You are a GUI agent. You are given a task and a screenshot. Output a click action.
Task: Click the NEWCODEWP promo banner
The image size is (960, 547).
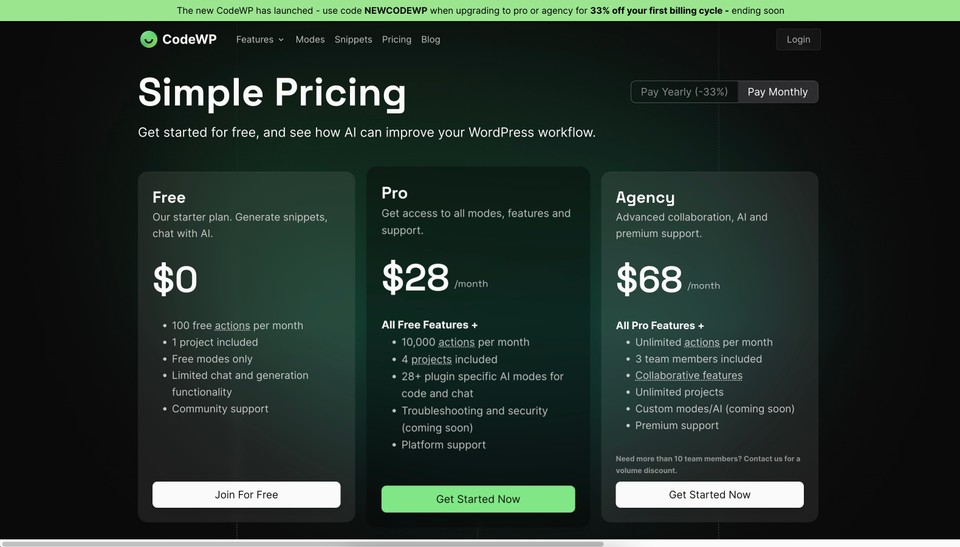(x=480, y=10)
